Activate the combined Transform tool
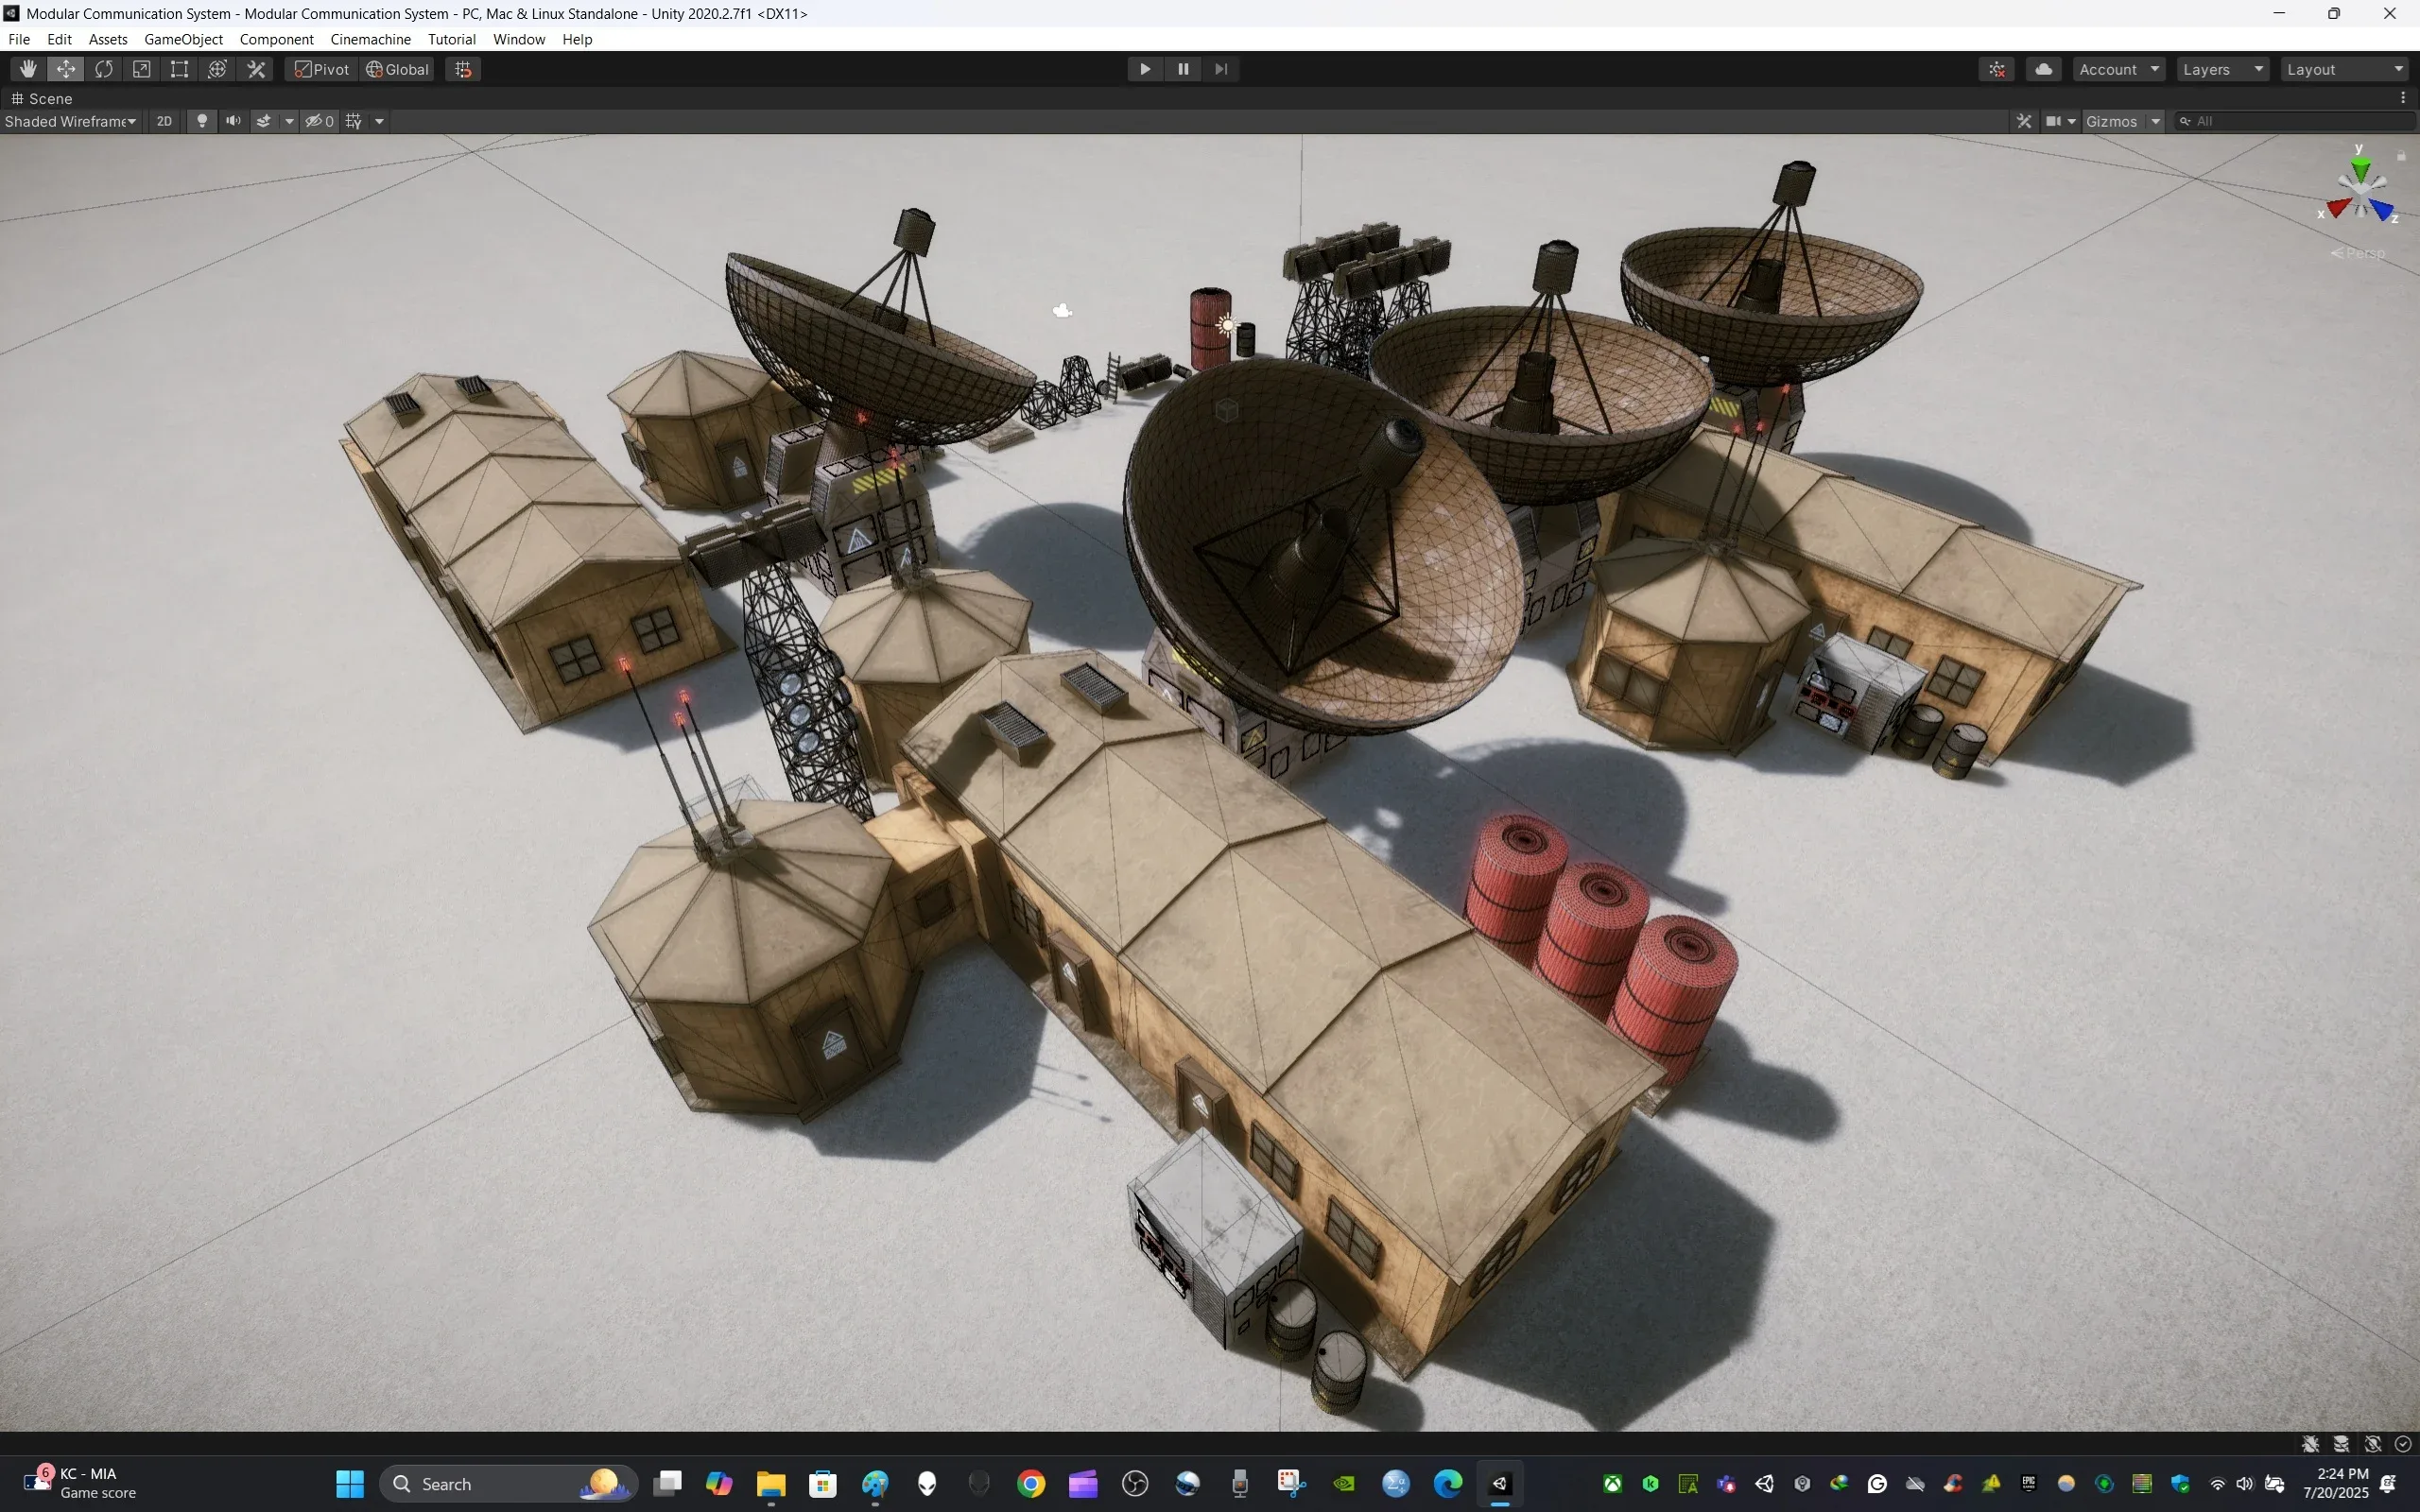 click(x=218, y=68)
